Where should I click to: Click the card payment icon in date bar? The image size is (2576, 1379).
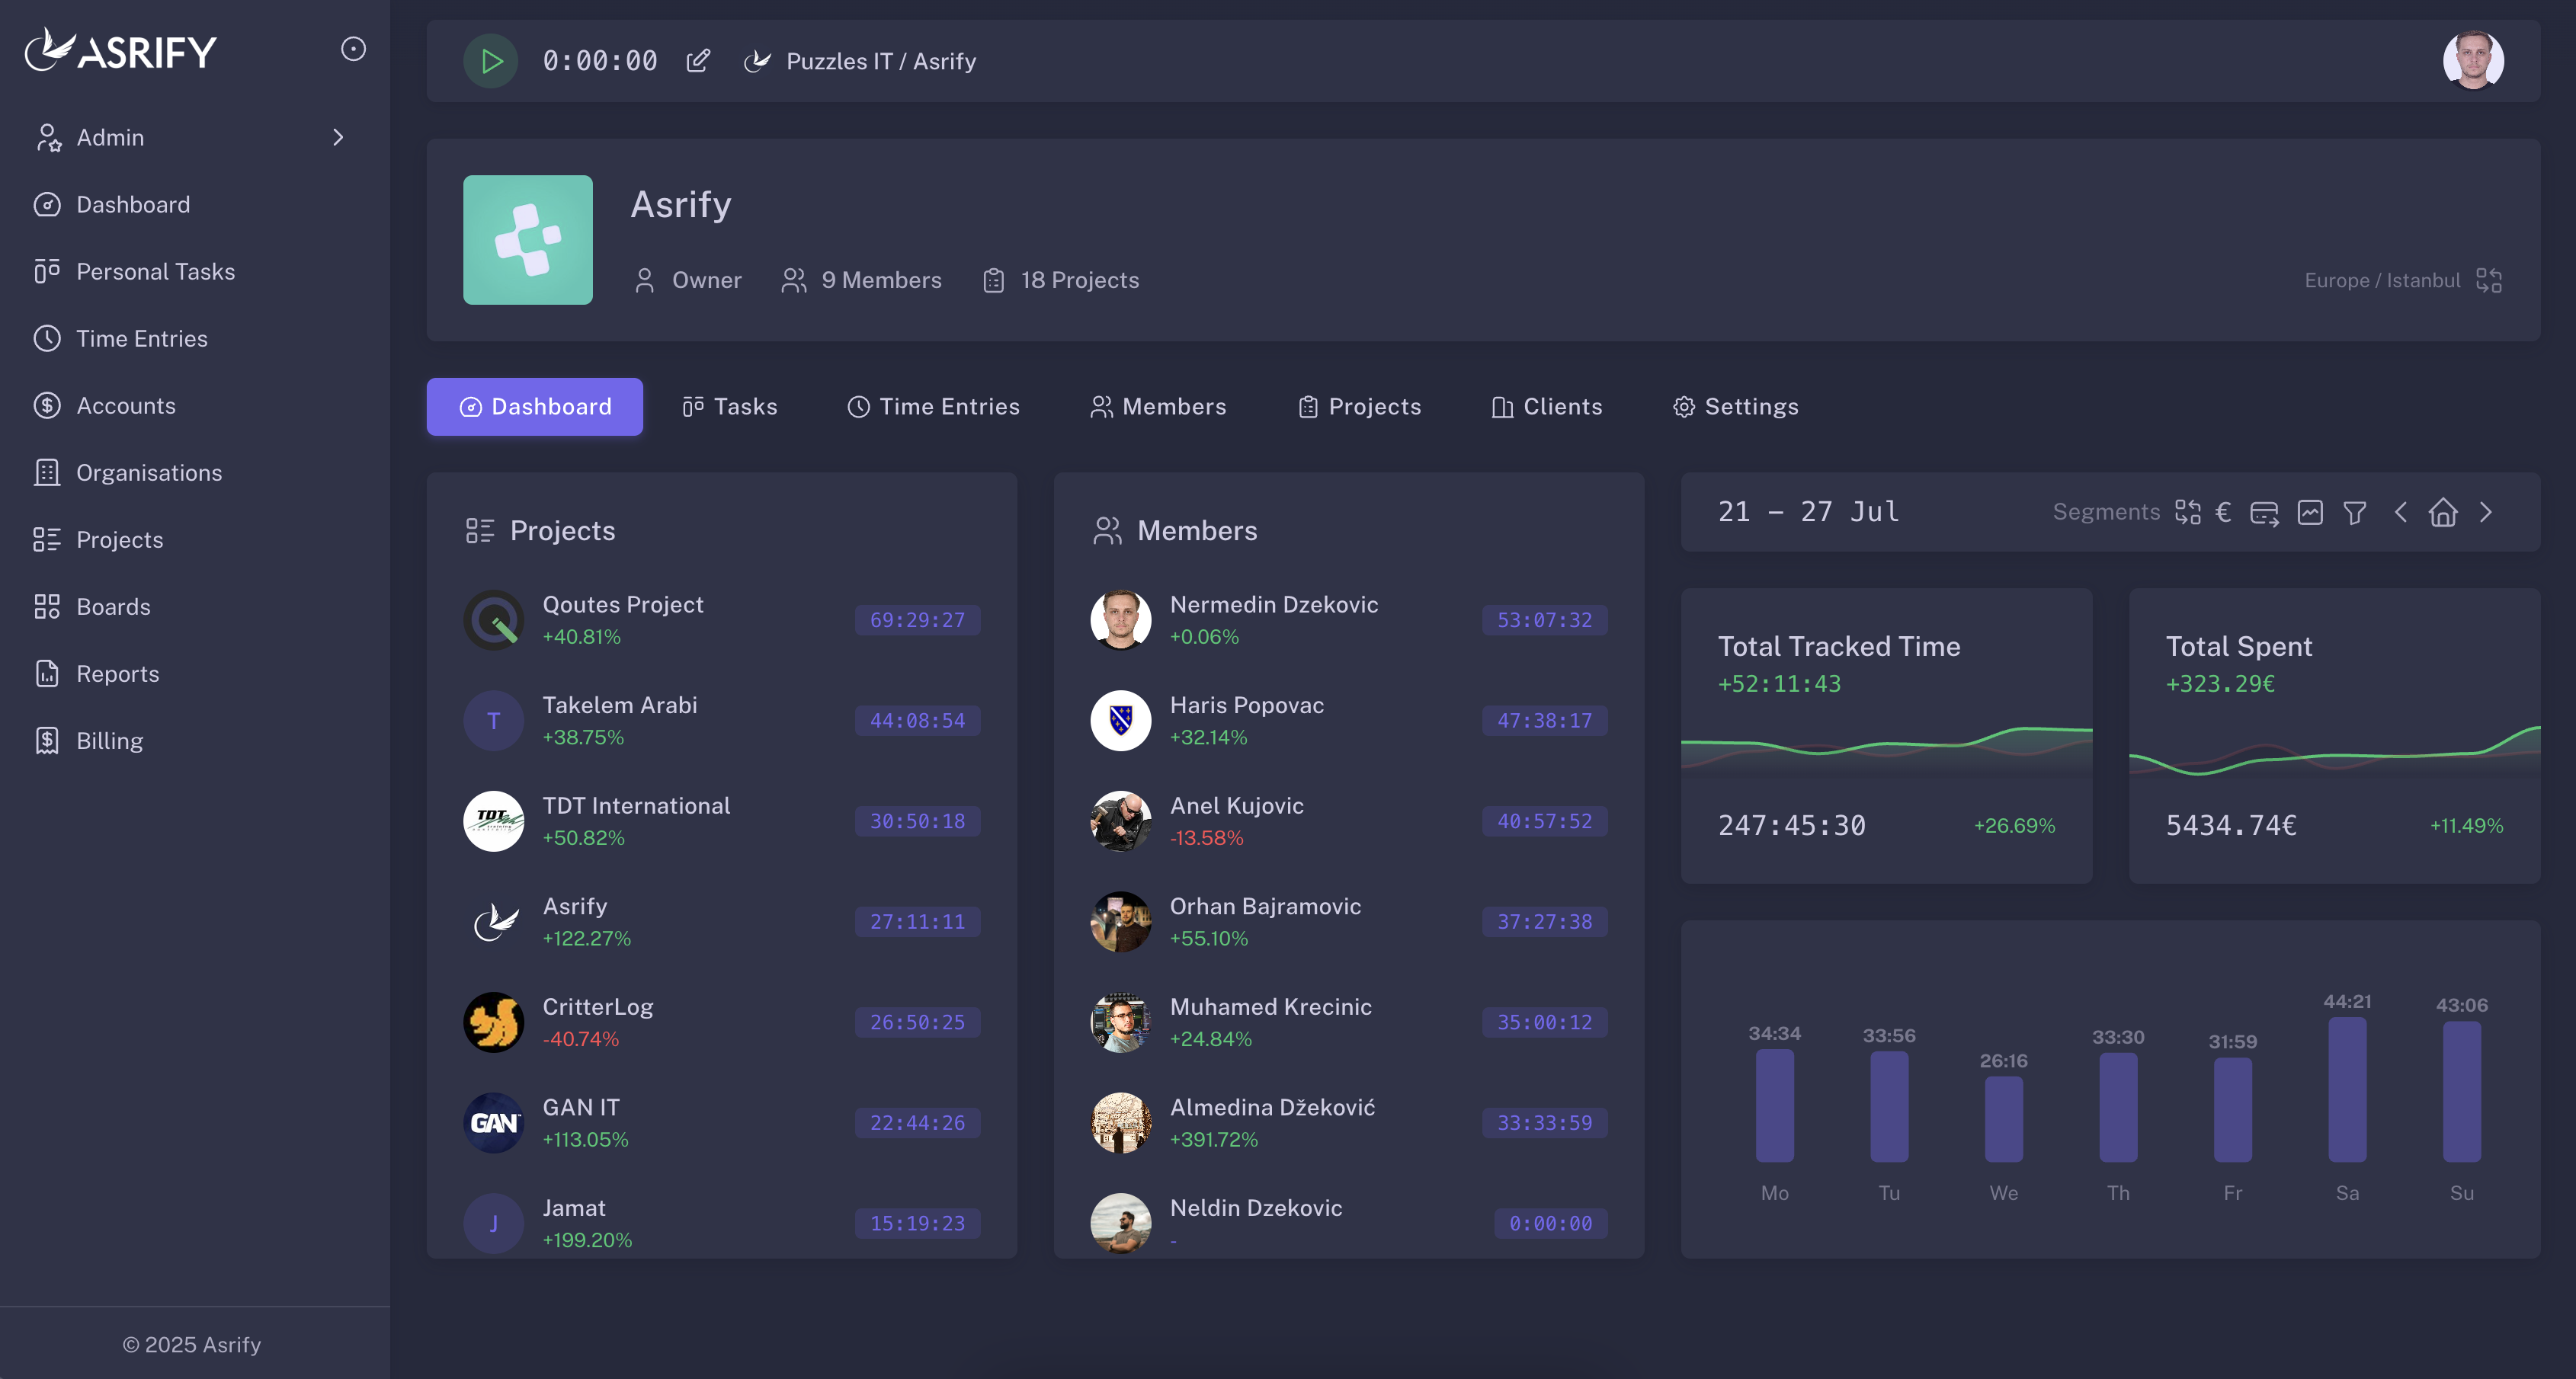[2264, 513]
